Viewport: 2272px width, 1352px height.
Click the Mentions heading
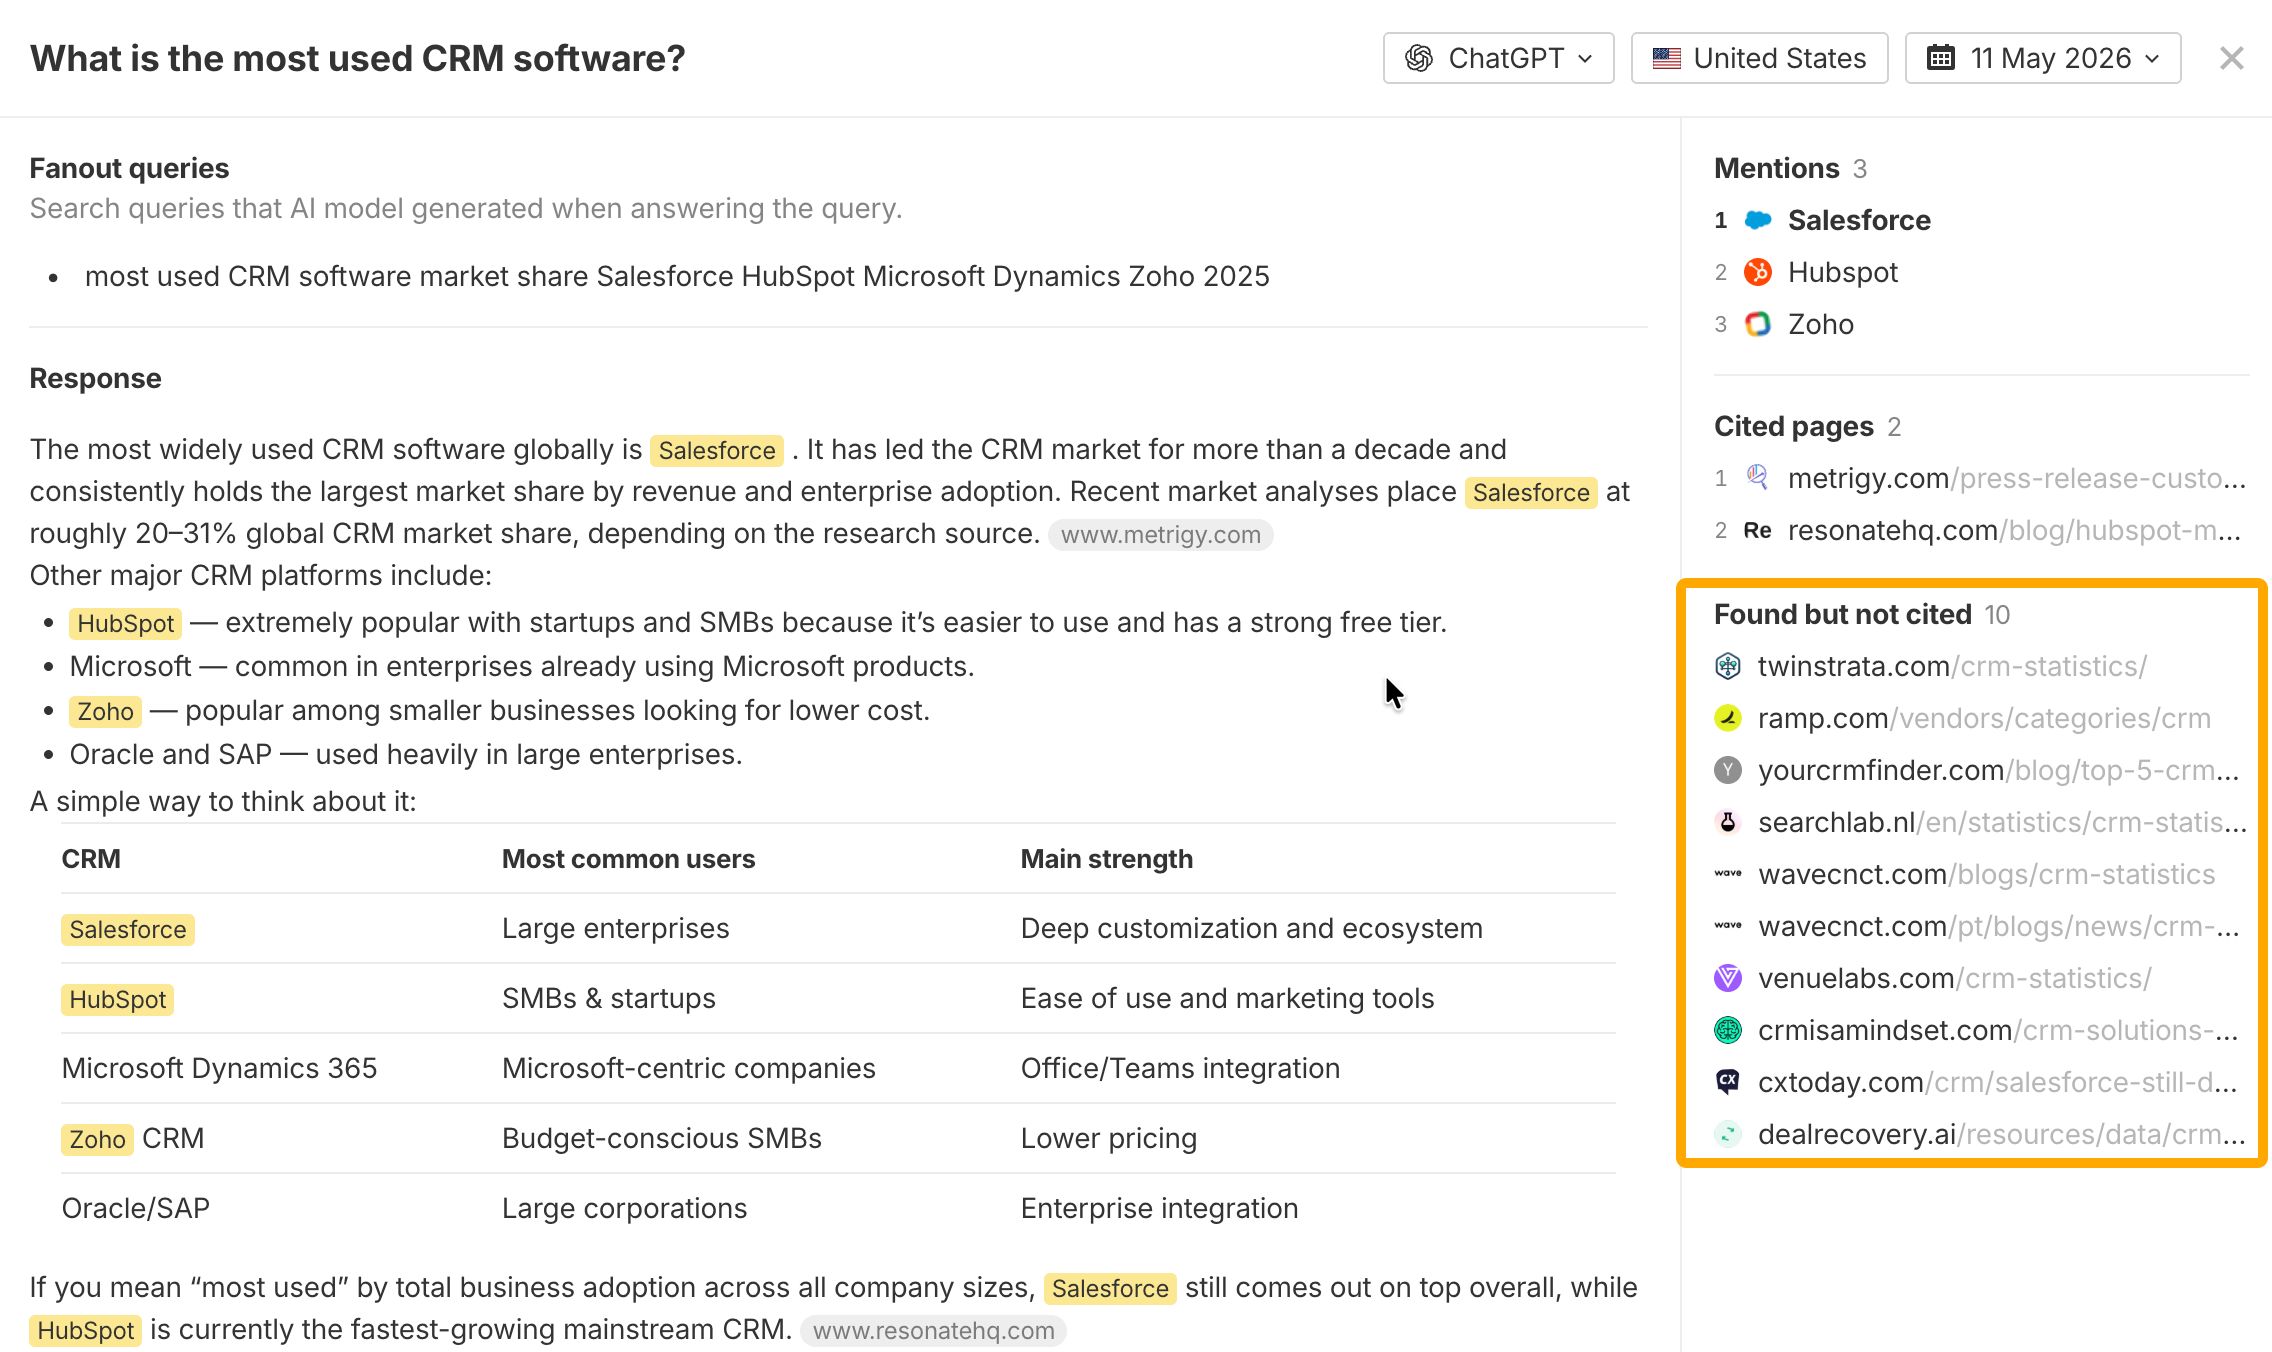click(1777, 168)
